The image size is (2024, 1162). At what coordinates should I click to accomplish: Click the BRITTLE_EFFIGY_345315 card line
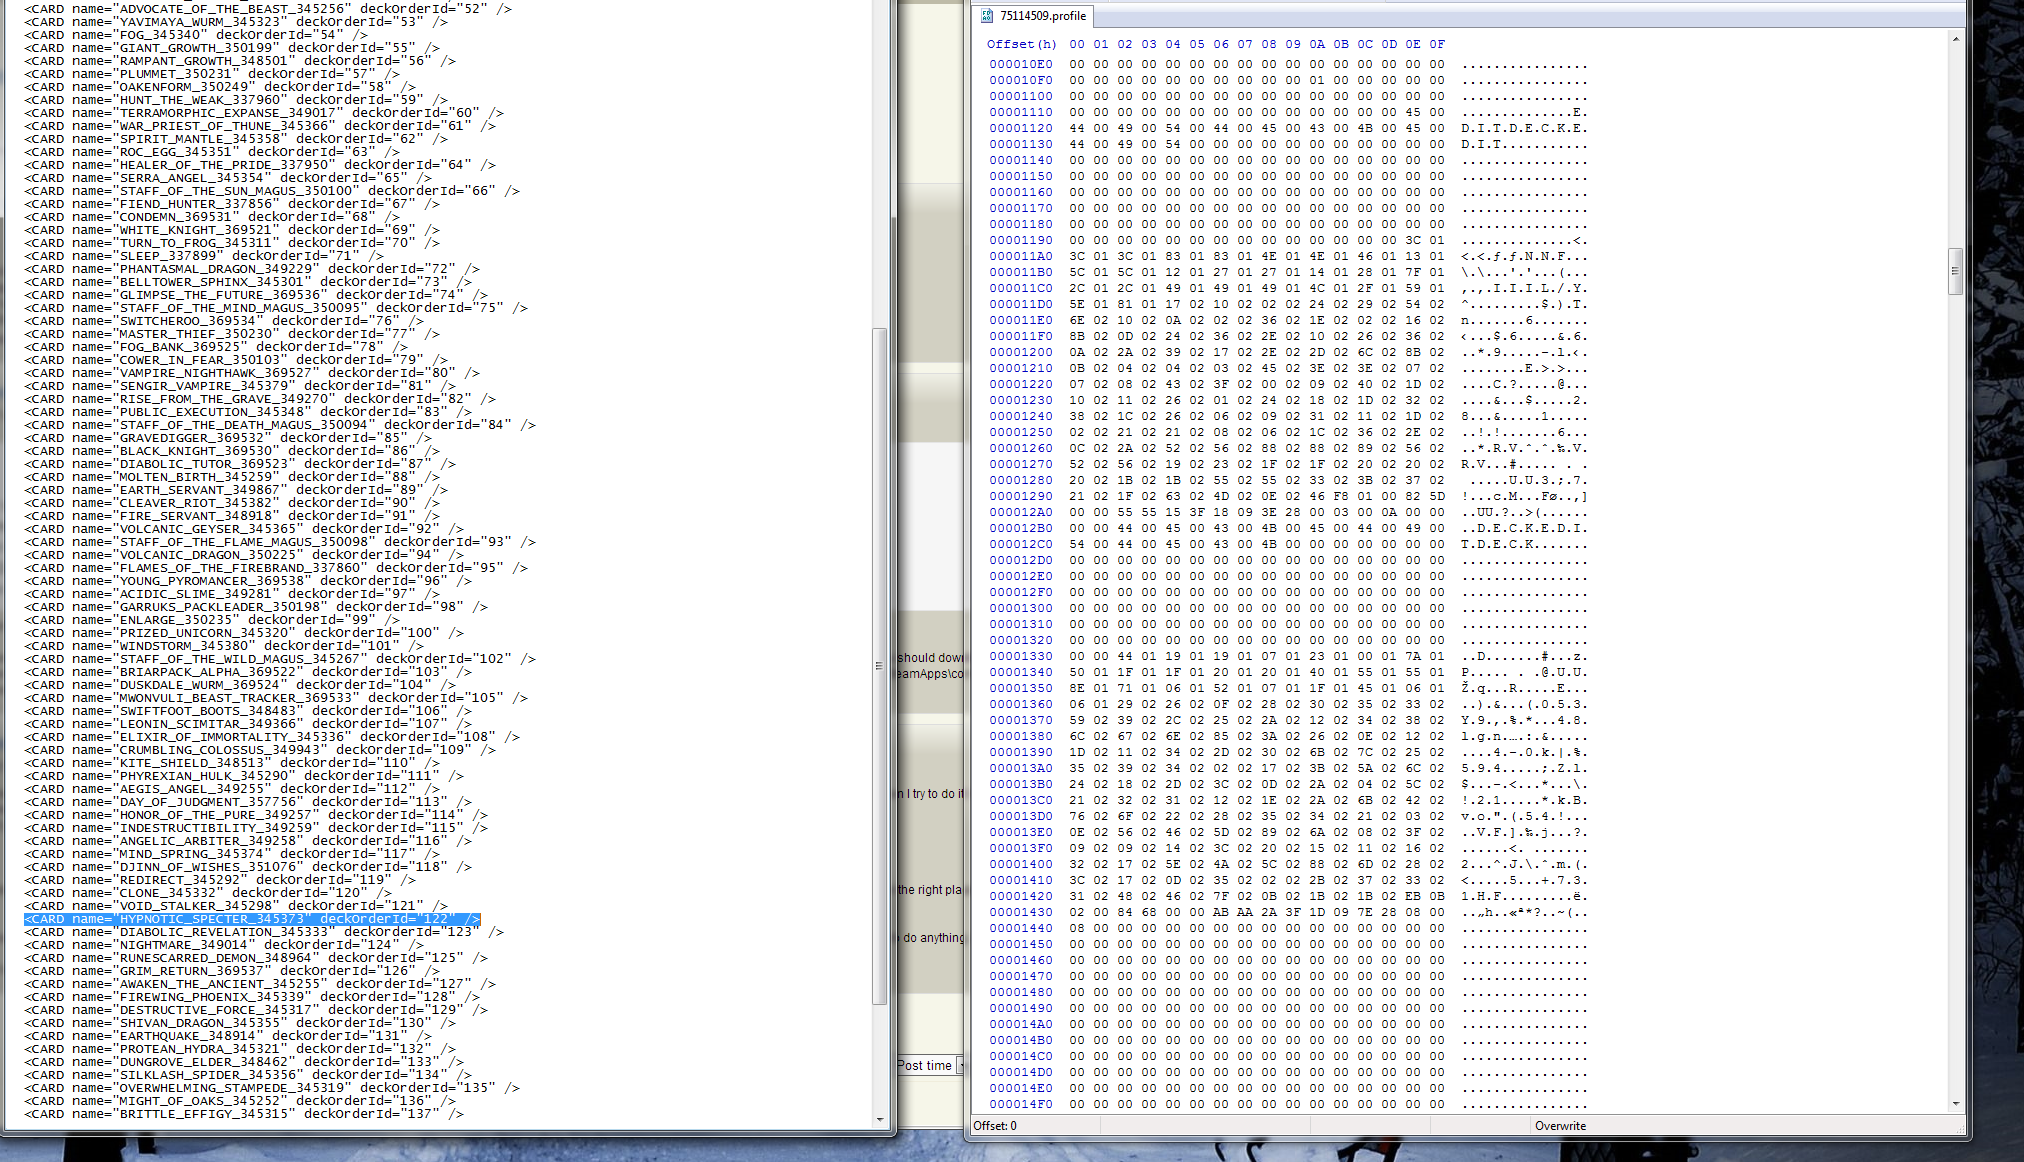(x=244, y=1114)
